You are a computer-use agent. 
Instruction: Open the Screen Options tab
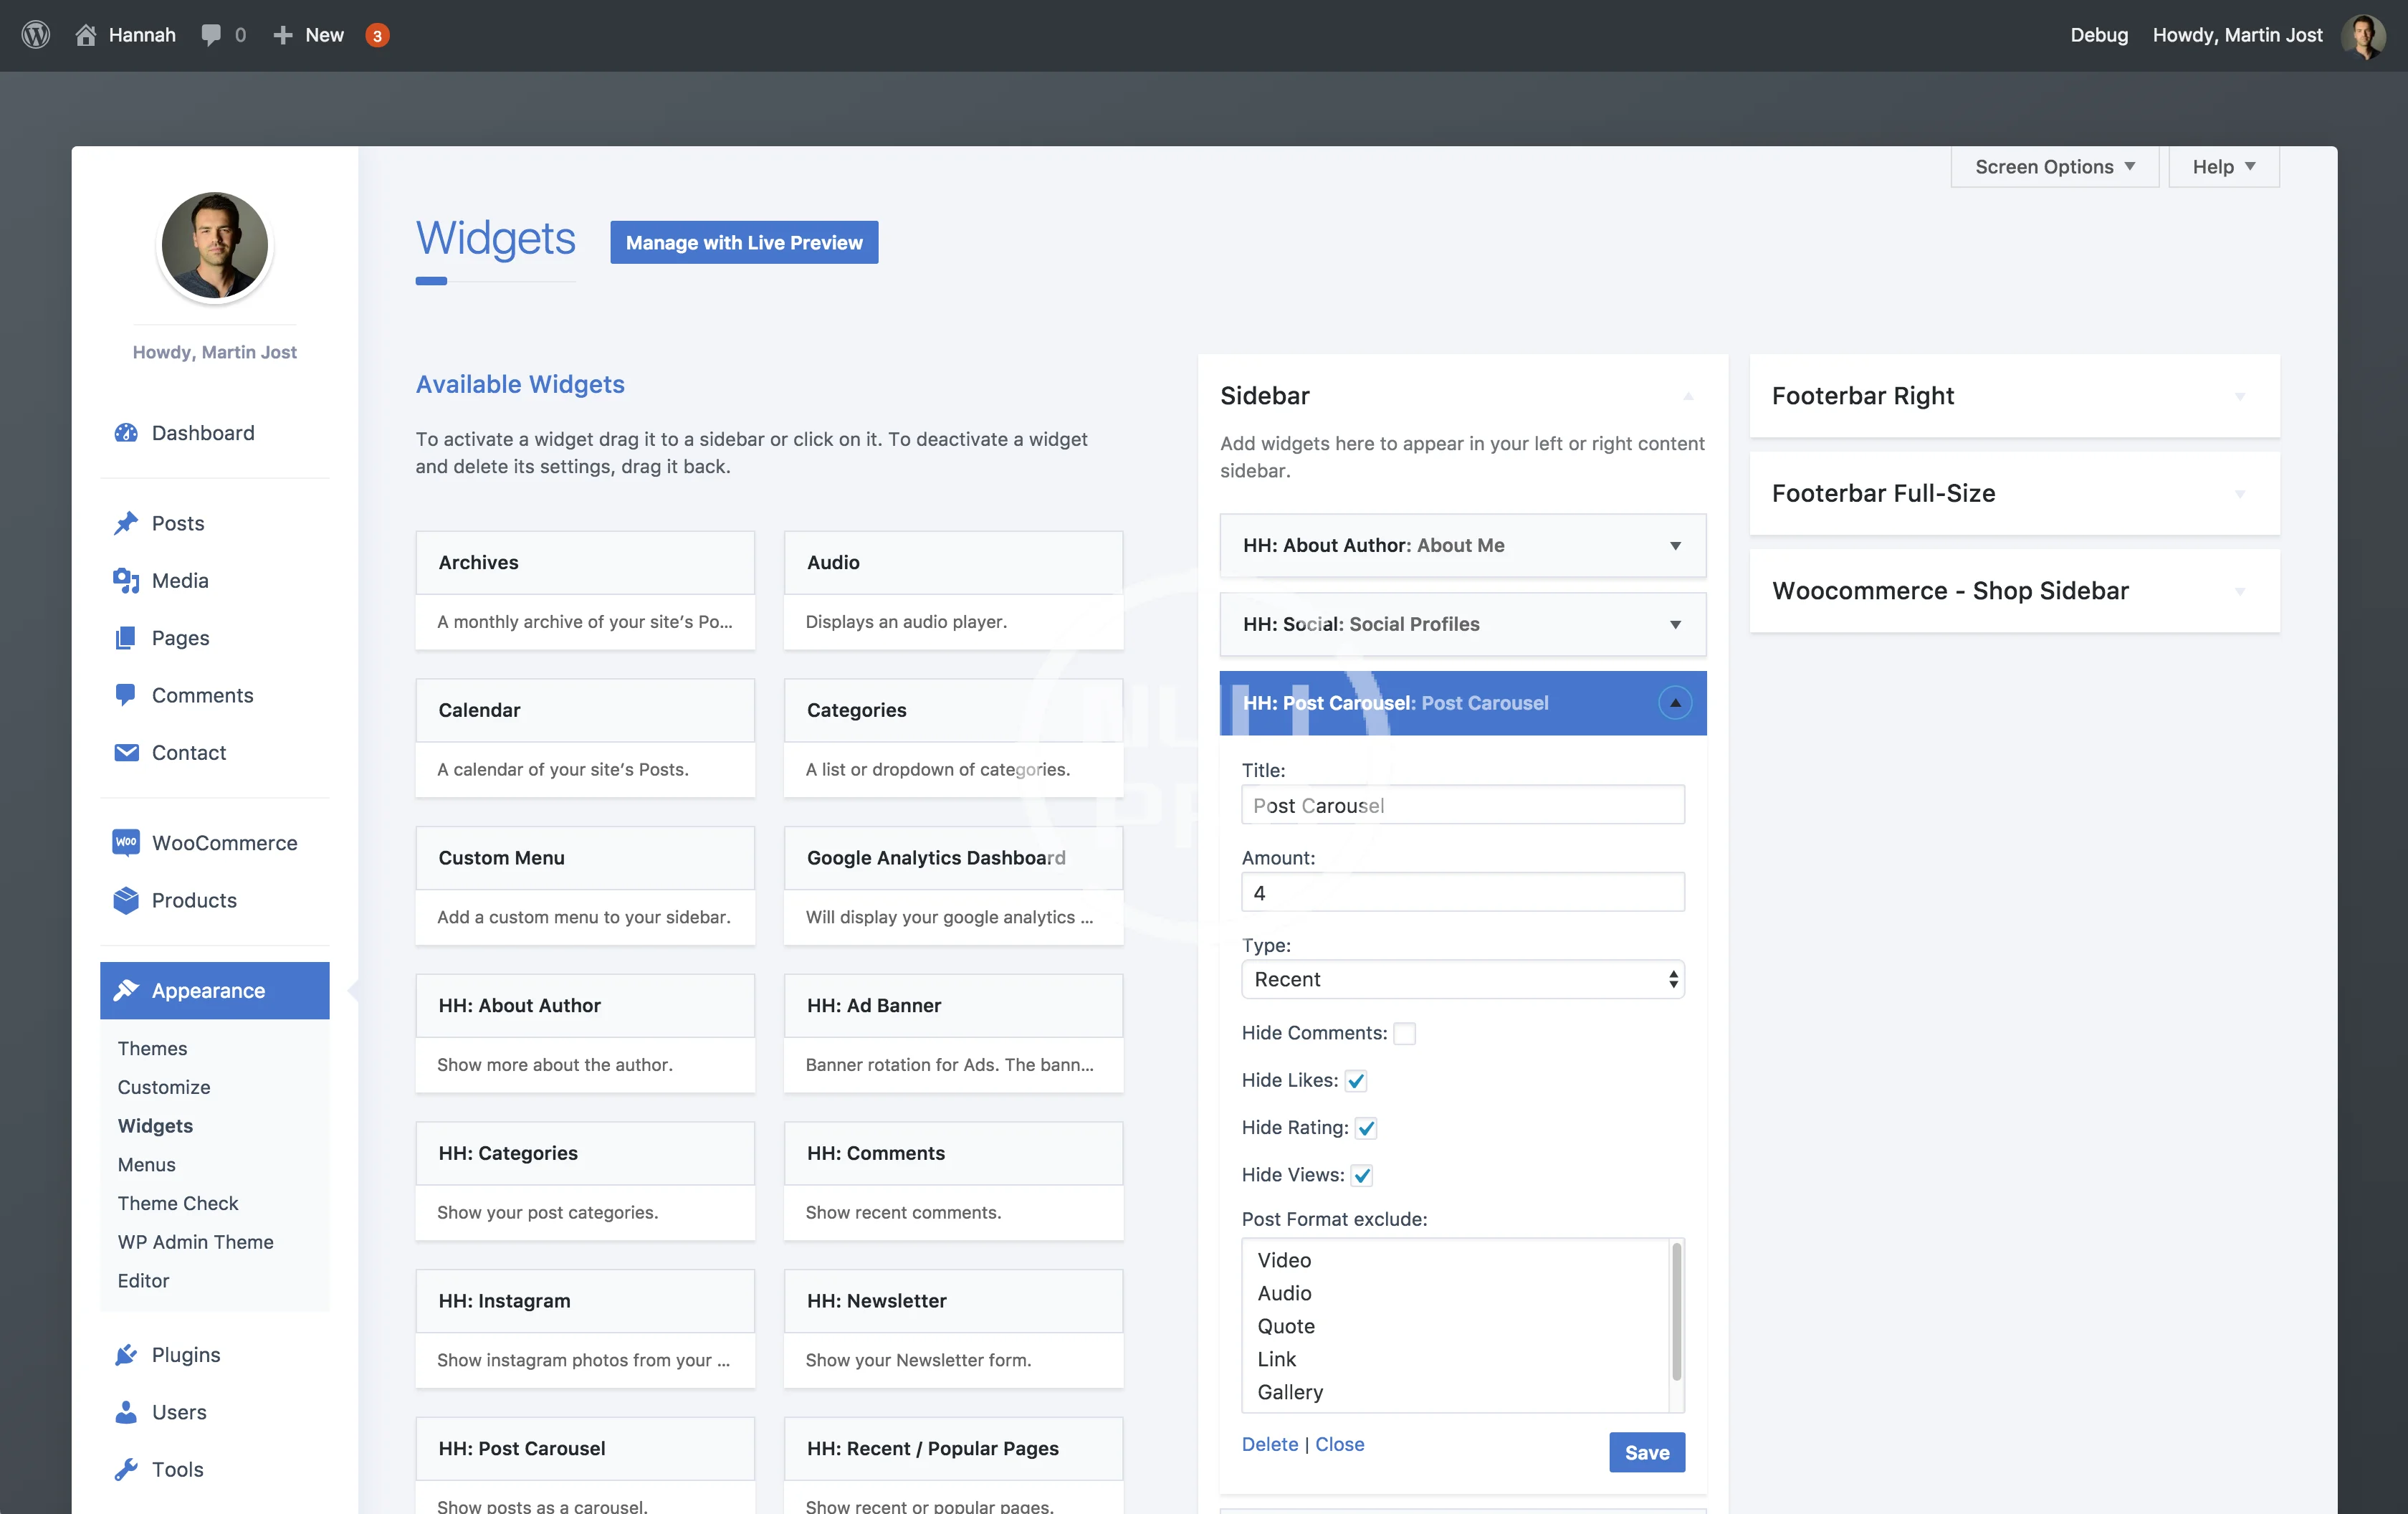pyautogui.click(x=2054, y=167)
